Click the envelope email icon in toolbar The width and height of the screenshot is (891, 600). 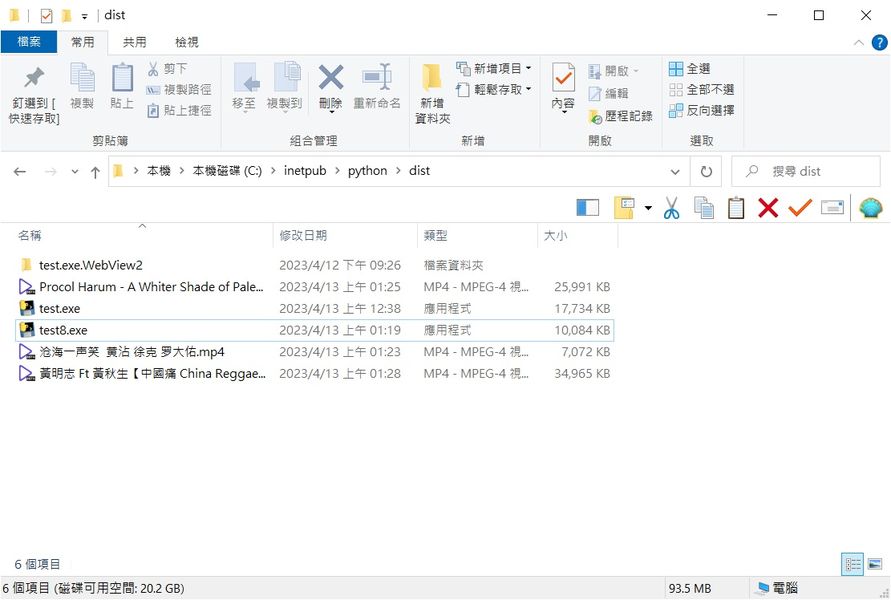click(x=832, y=208)
